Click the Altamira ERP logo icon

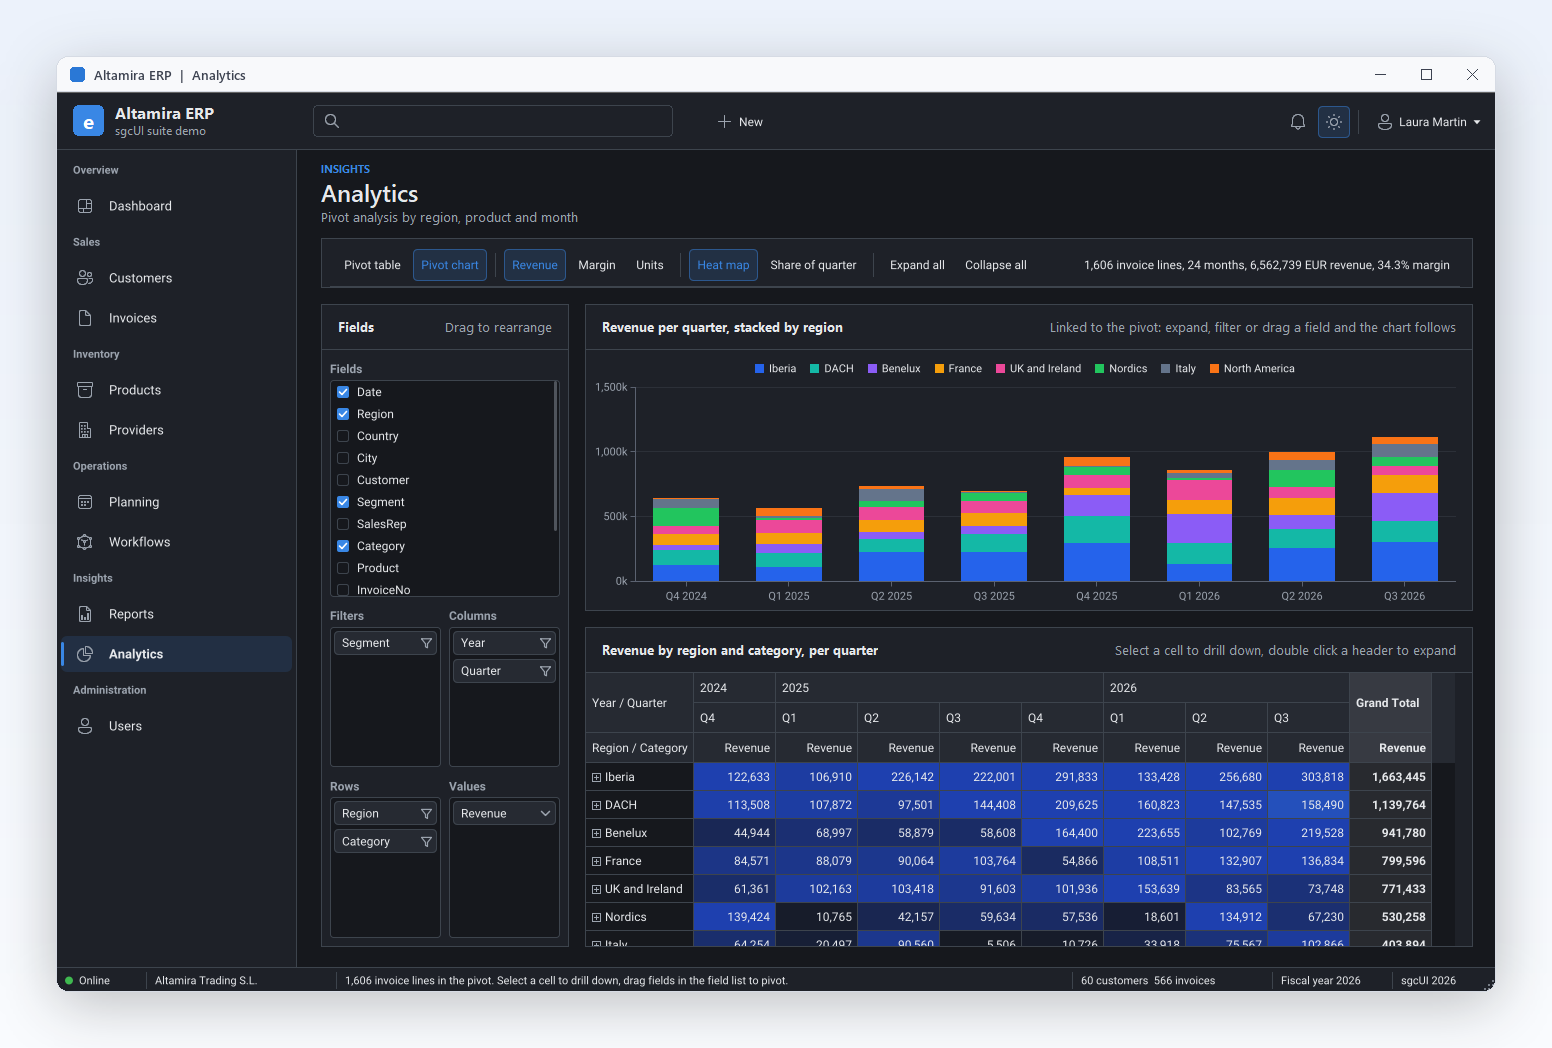click(88, 121)
